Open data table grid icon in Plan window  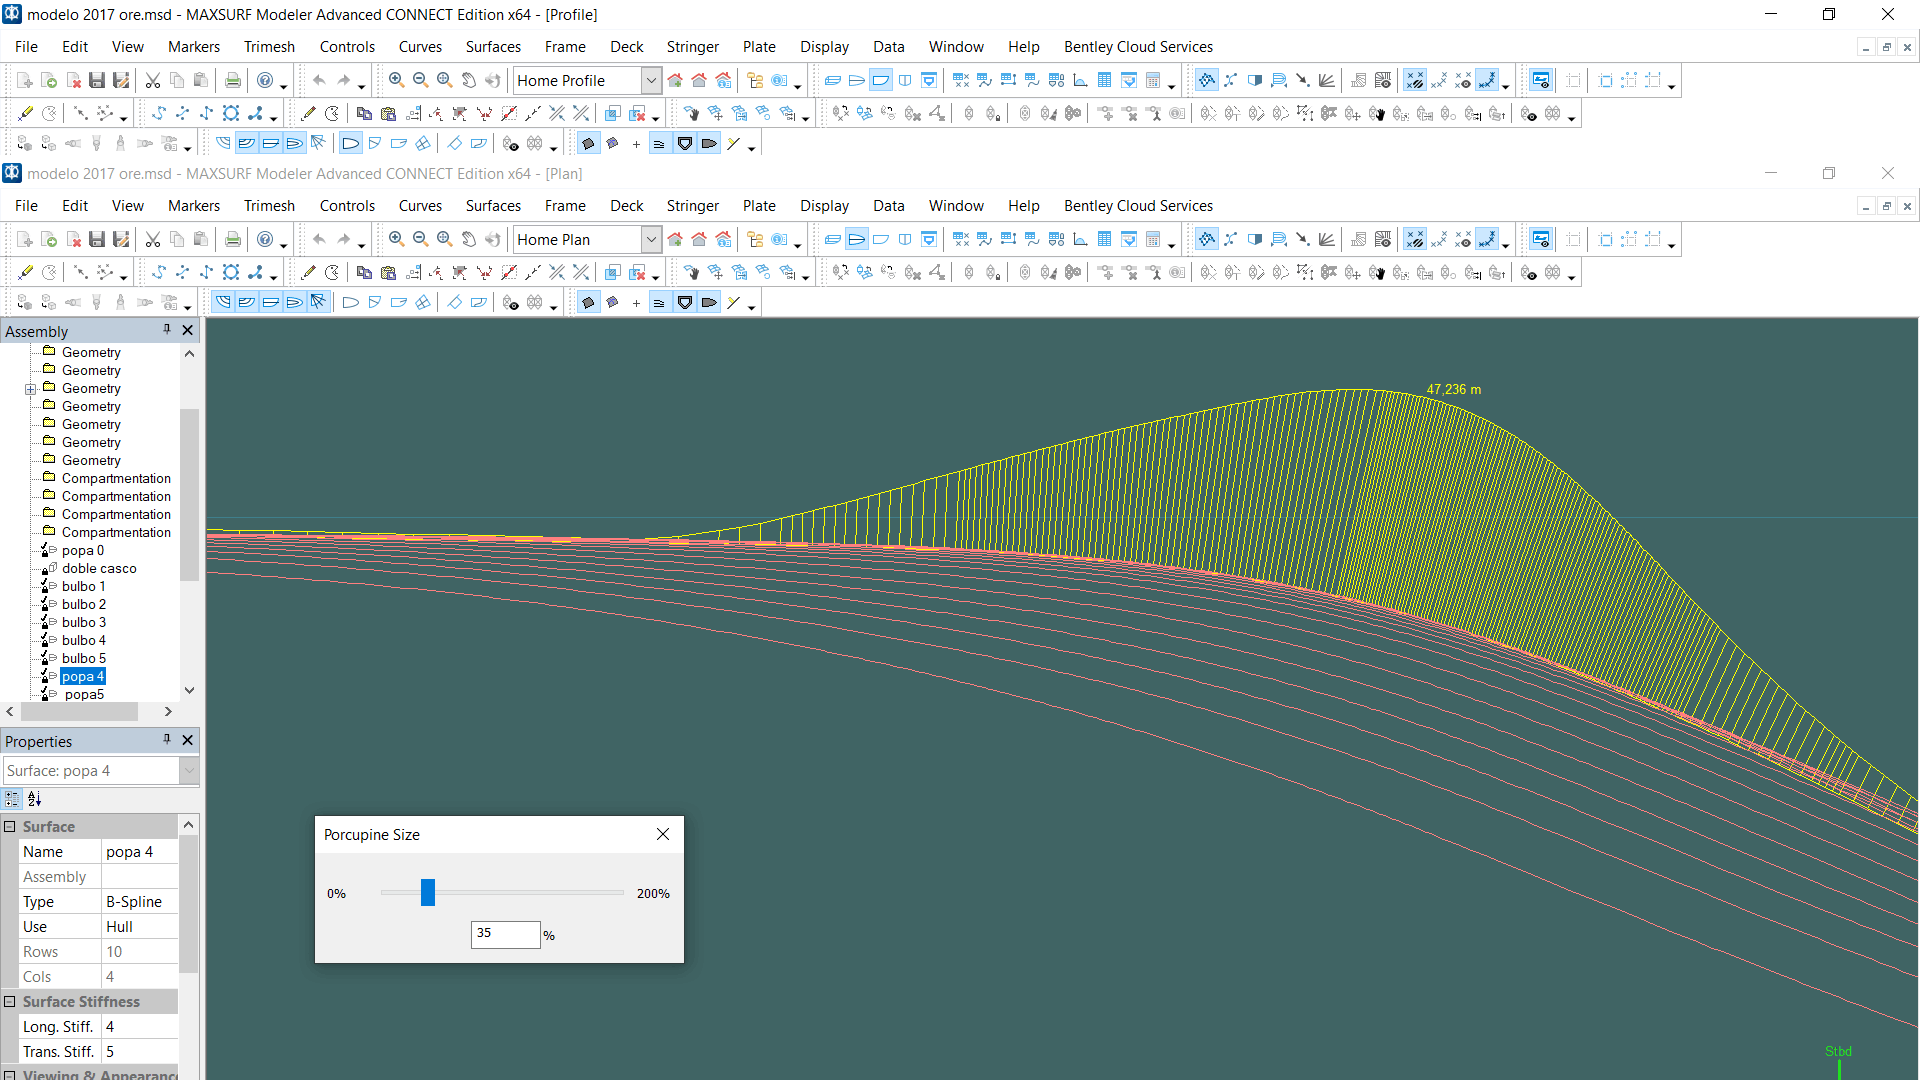pyautogui.click(x=1105, y=240)
